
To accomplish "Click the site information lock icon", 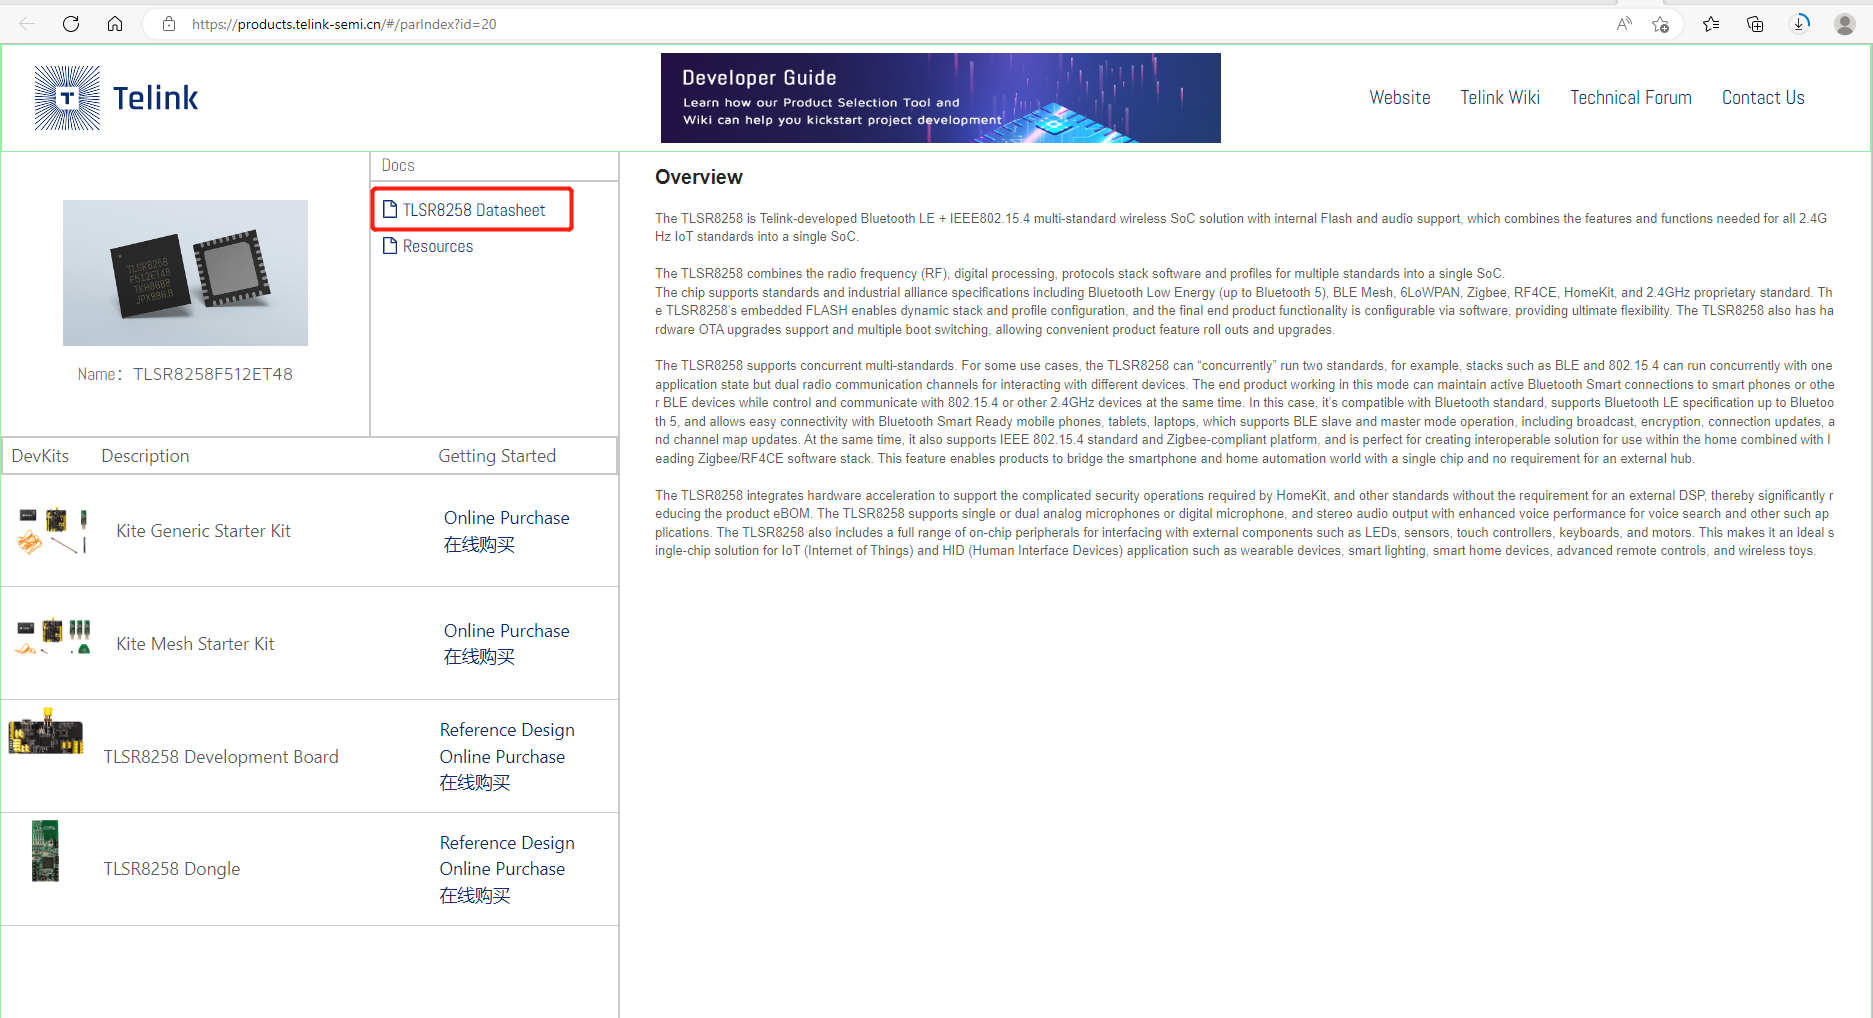I will click(168, 23).
